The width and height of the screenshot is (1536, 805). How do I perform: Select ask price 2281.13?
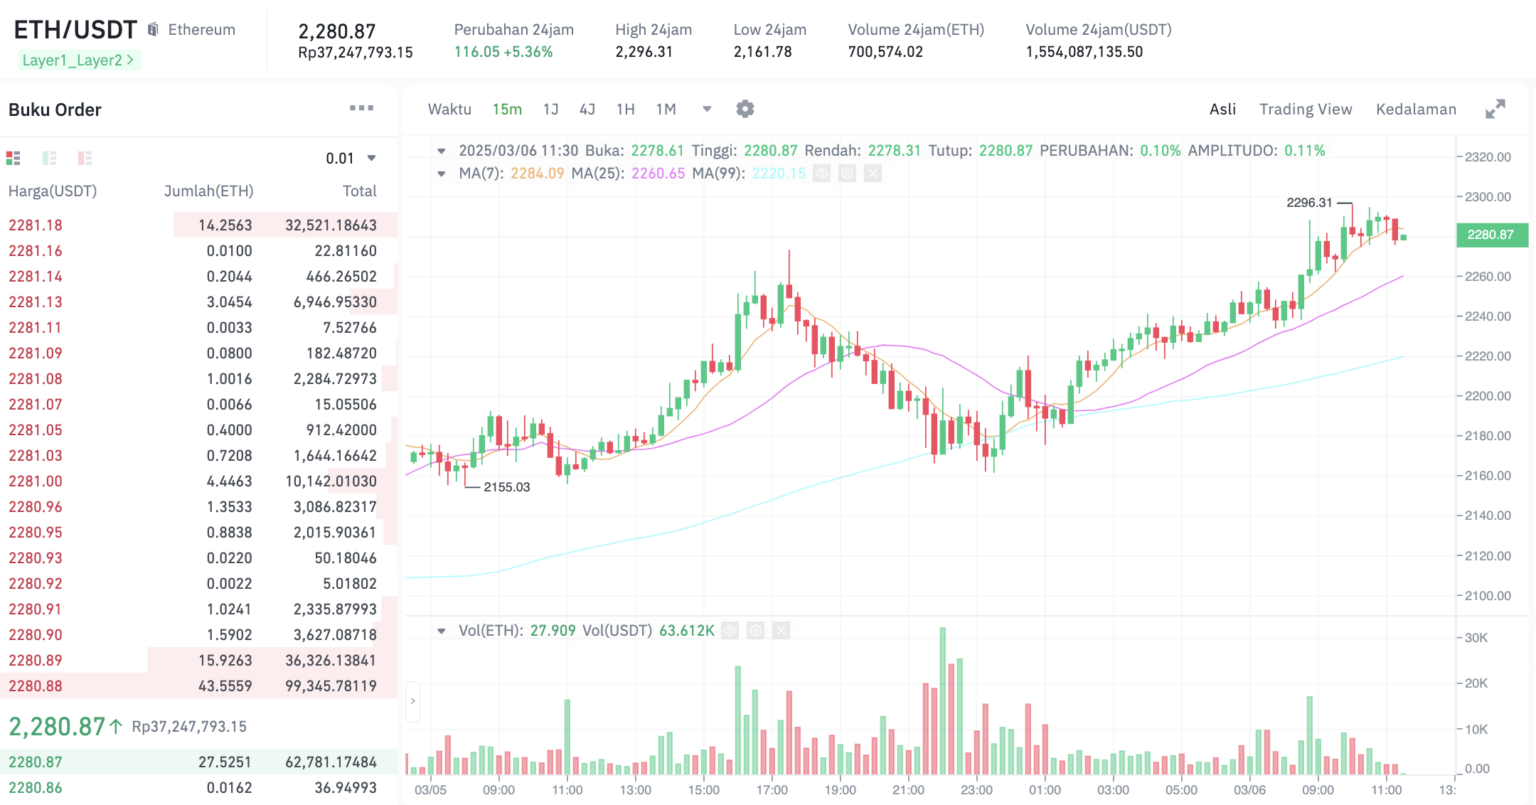point(35,302)
